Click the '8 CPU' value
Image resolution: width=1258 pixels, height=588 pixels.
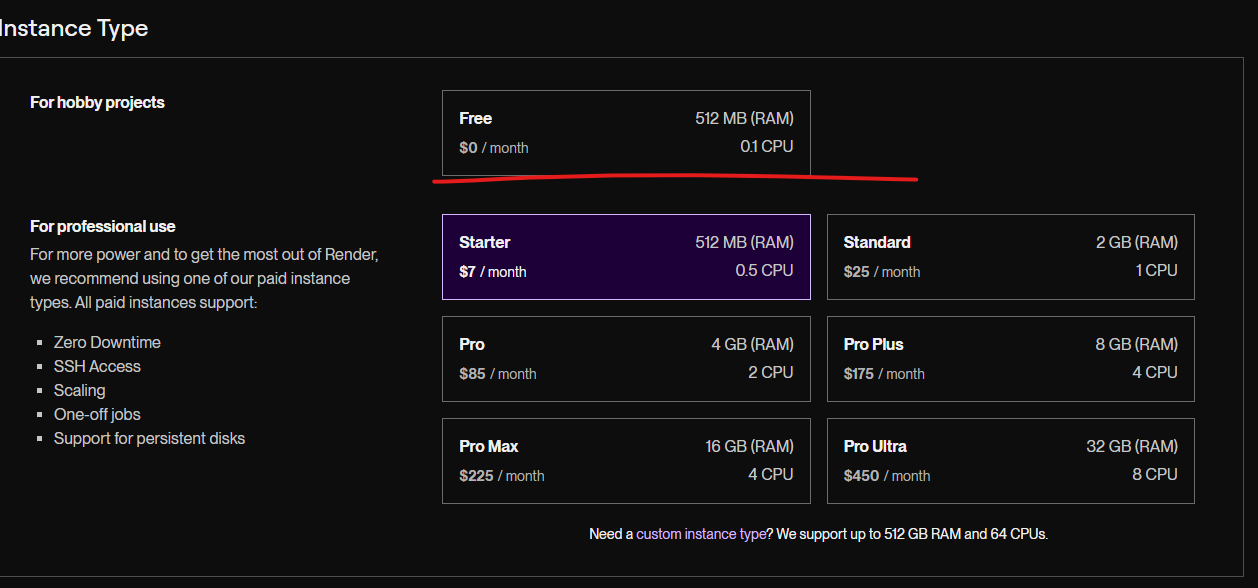click(x=1155, y=474)
